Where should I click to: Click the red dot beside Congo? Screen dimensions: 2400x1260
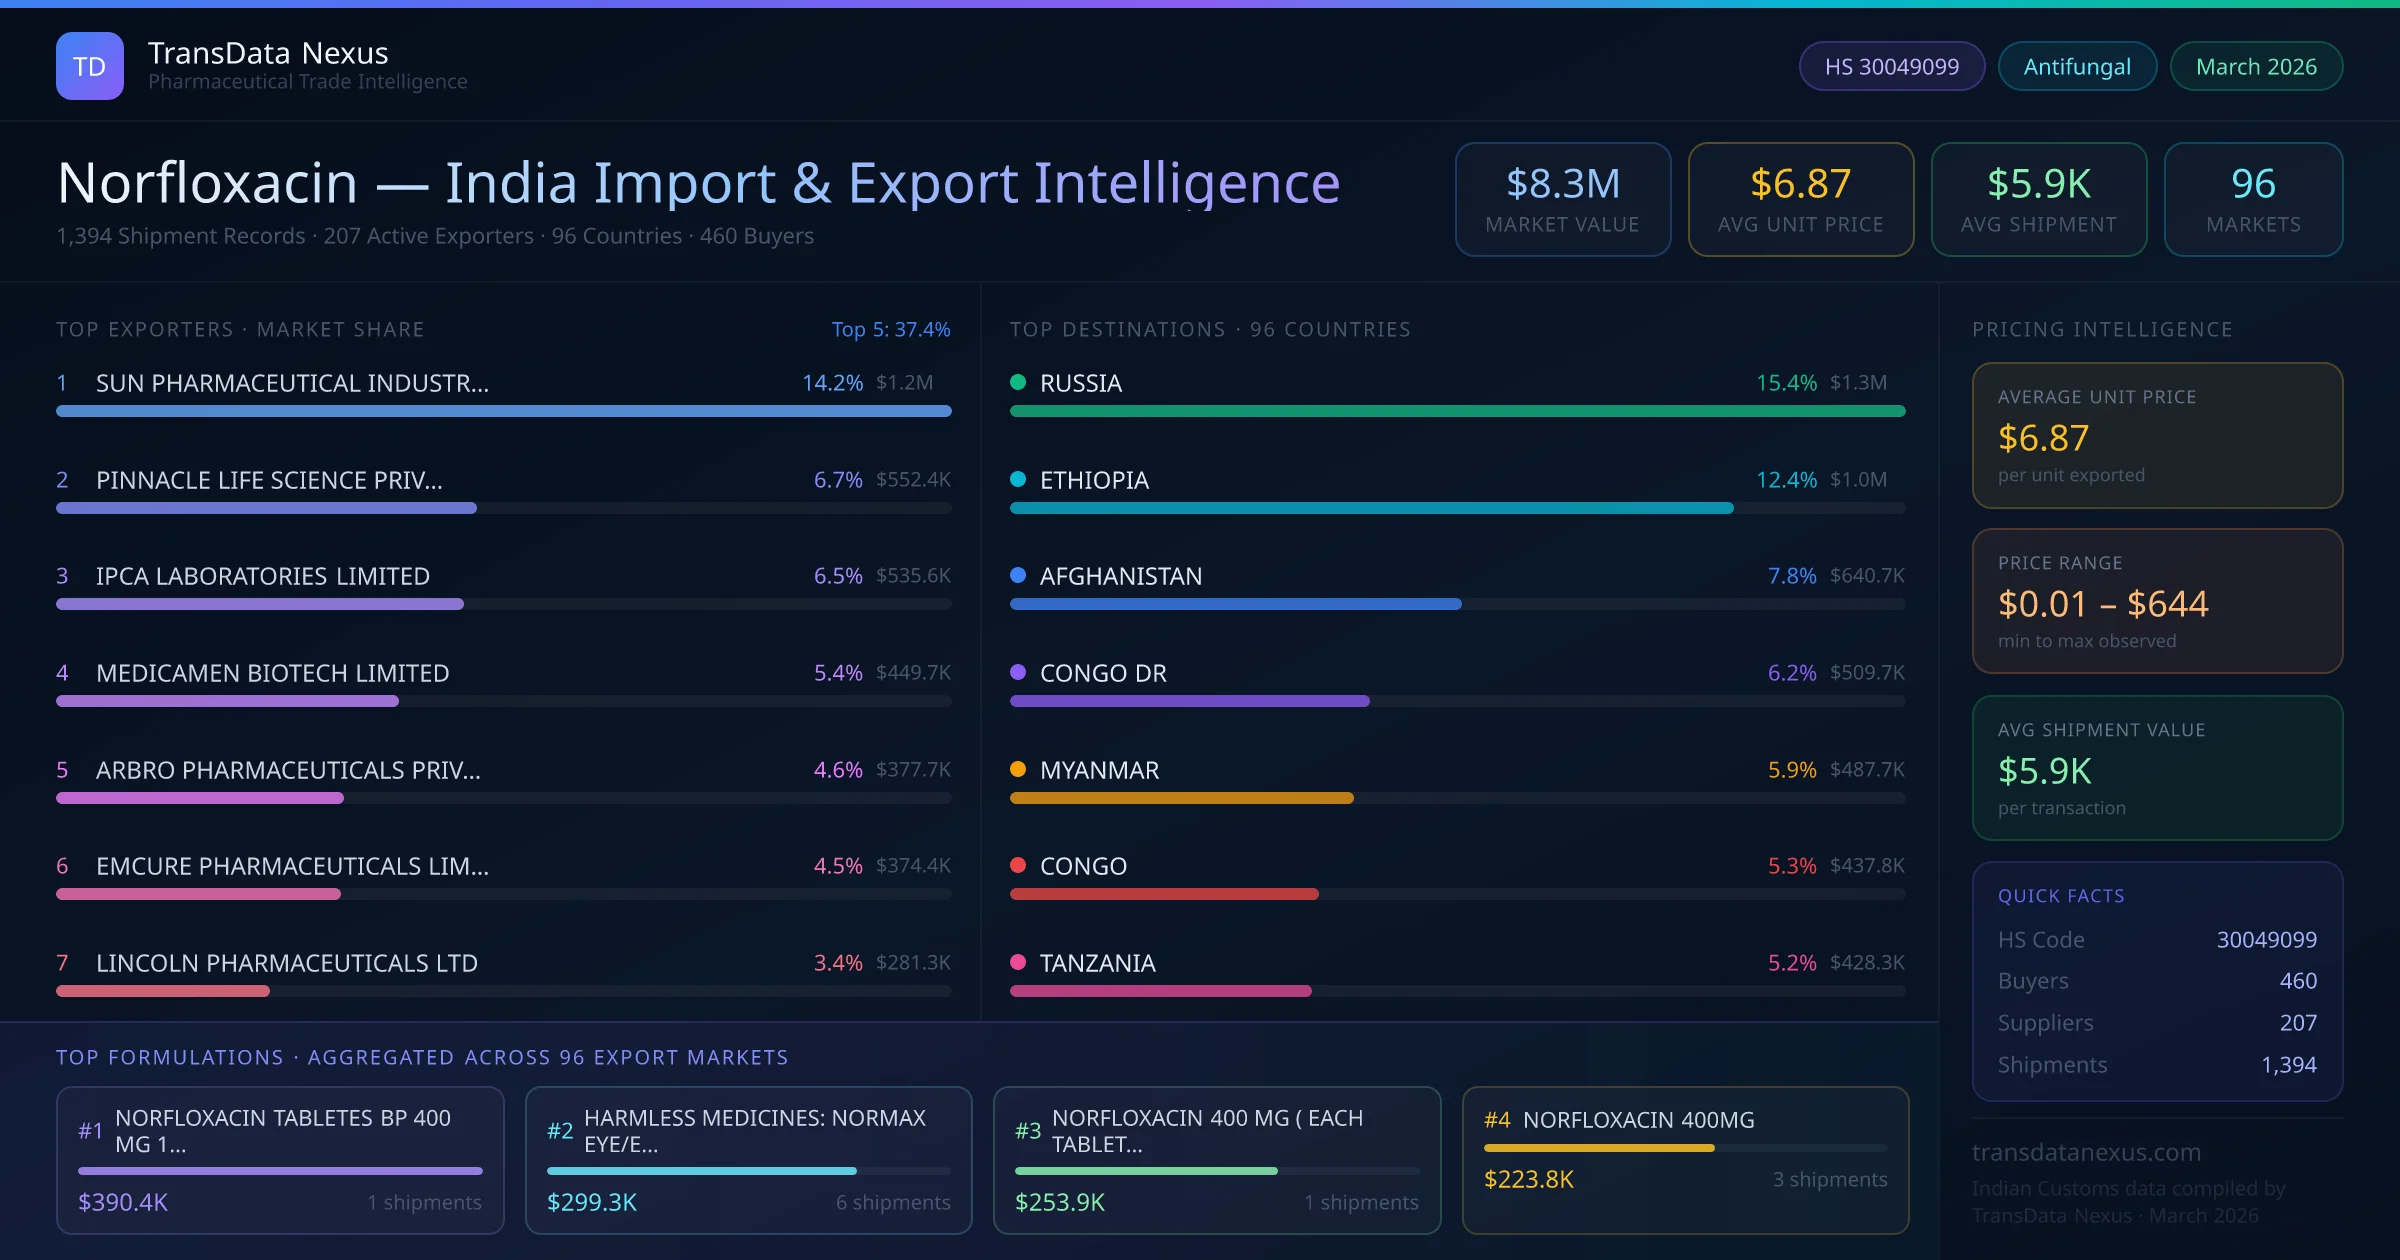(1018, 865)
